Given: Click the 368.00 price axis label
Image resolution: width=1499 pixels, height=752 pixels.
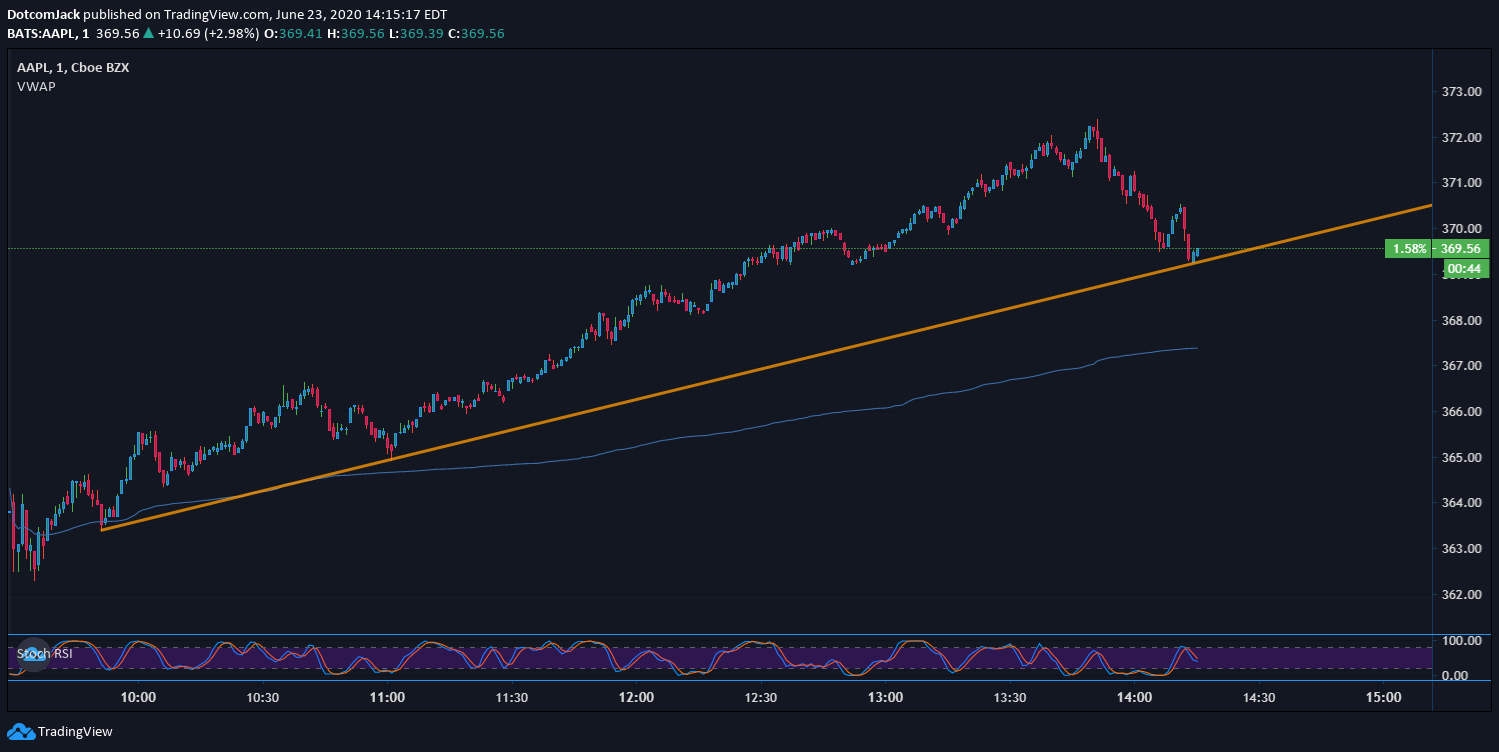Looking at the screenshot, I should 1461,320.
